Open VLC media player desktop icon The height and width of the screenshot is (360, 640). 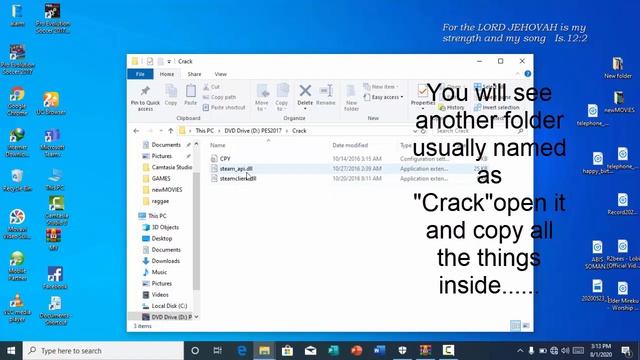click(17, 308)
